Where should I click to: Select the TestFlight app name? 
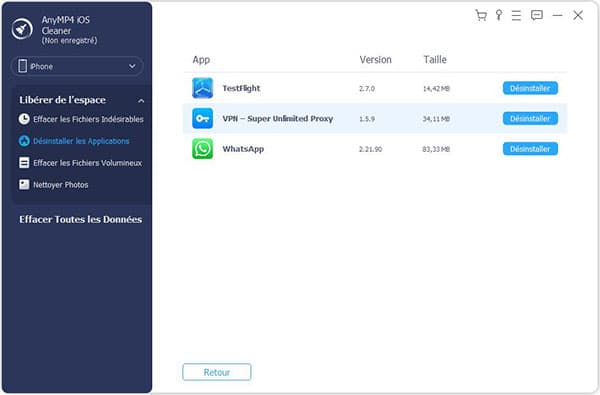click(241, 88)
